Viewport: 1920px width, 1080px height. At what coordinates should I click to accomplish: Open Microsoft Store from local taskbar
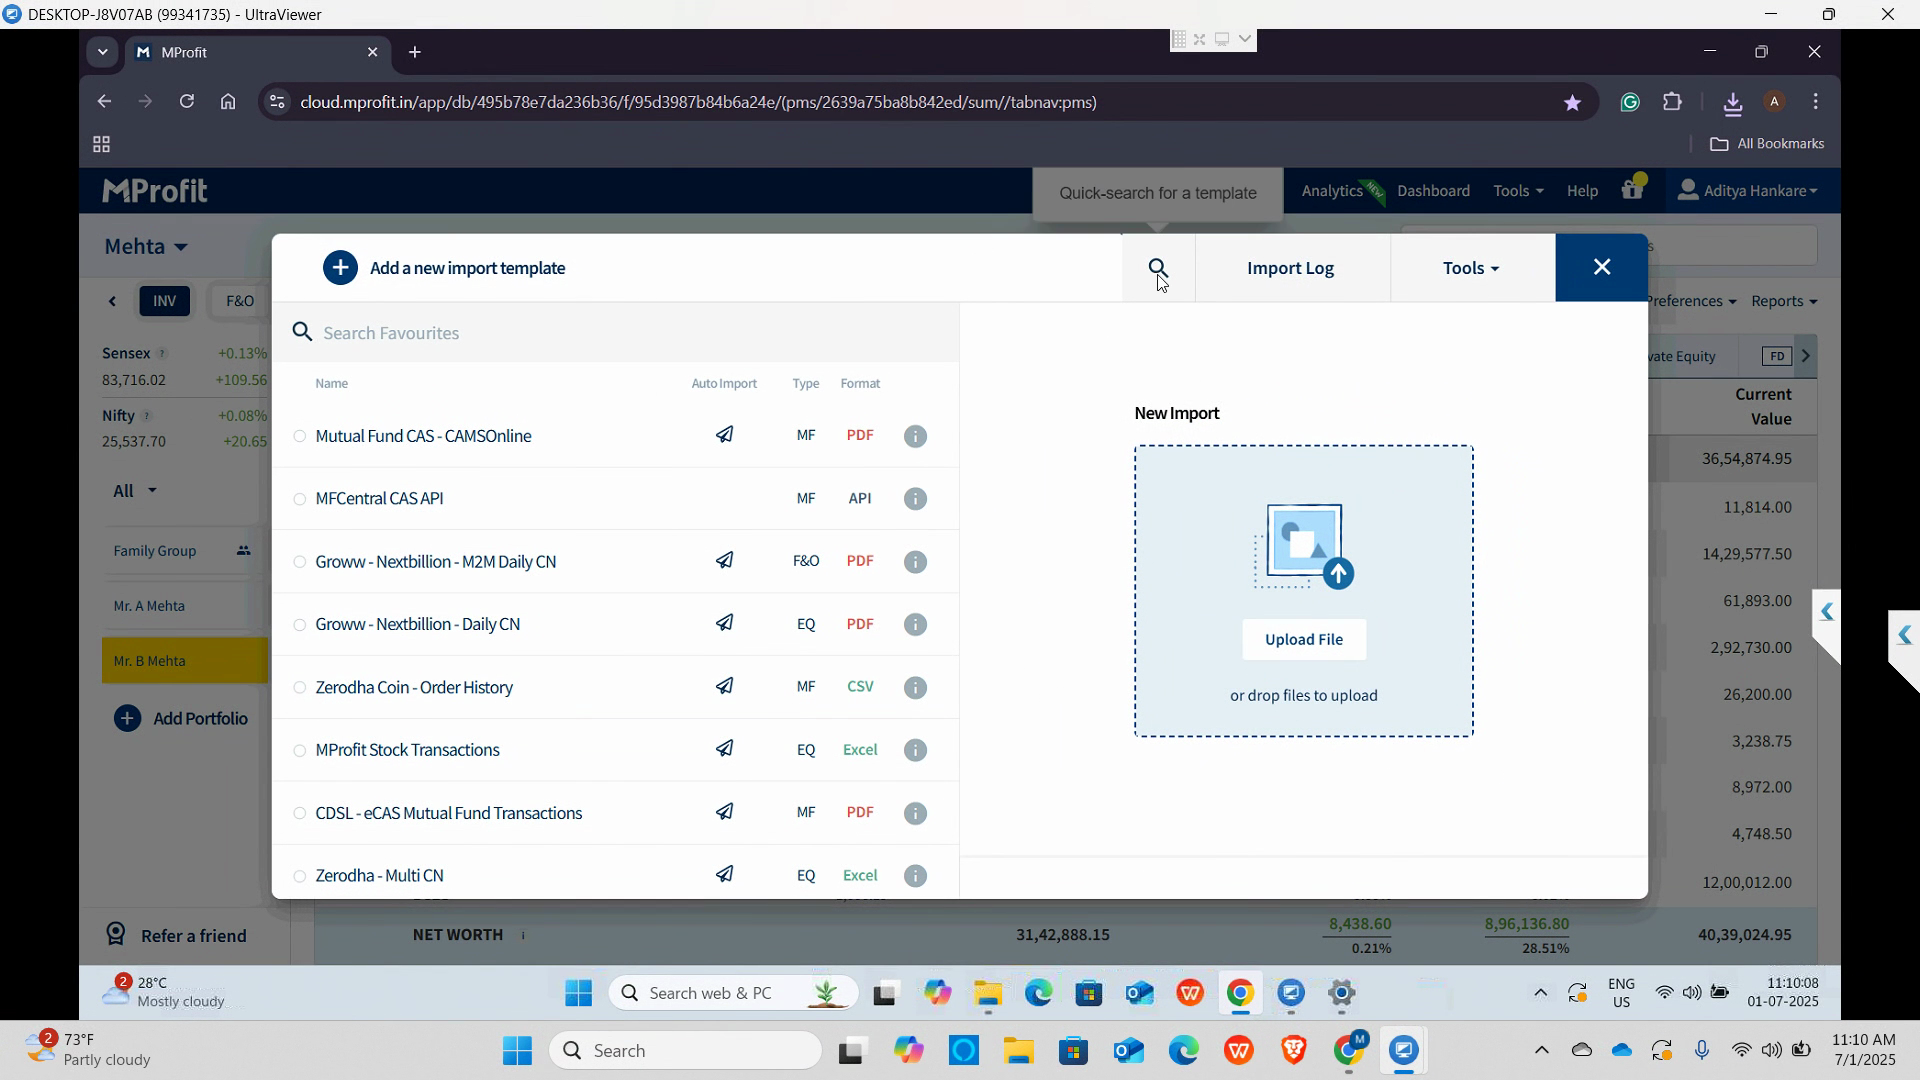click(x=1073, y=1051)
